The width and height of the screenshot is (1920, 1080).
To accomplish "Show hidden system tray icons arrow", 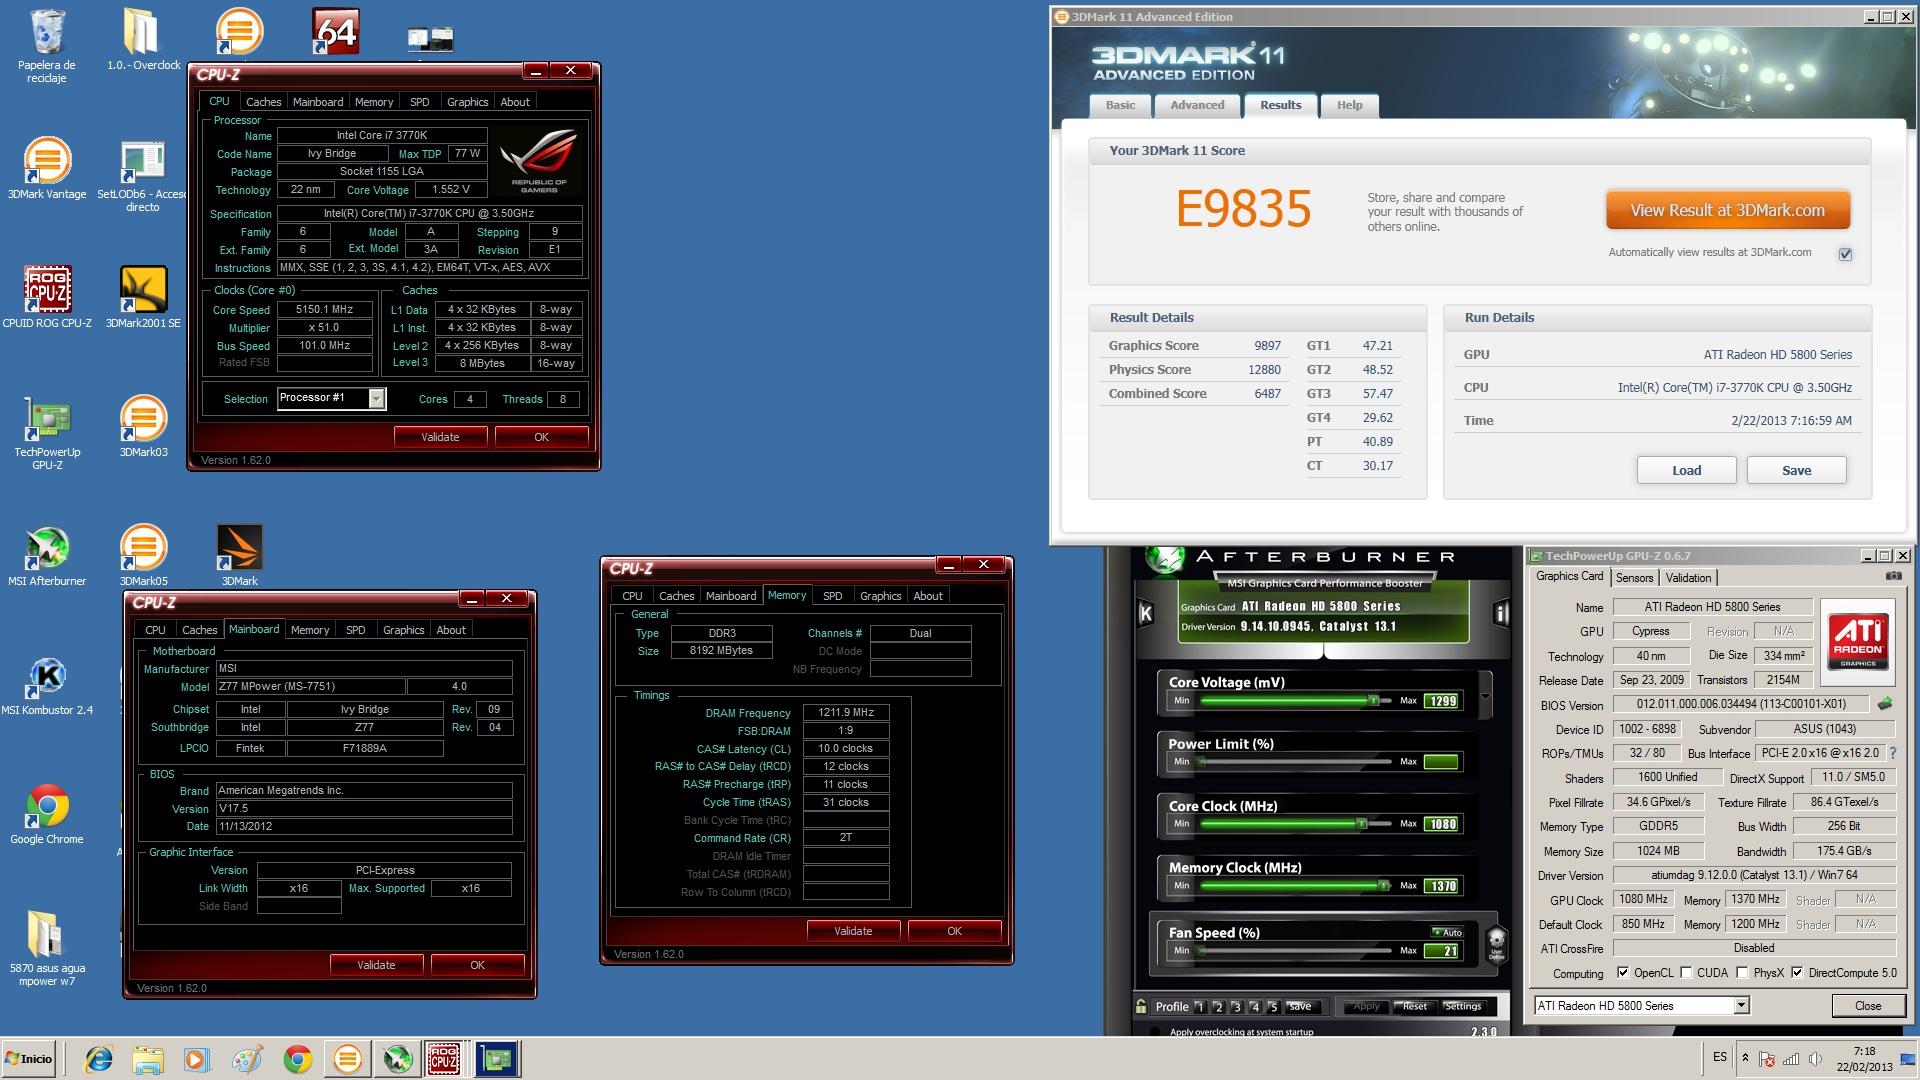I will tap(1745, 1058).
